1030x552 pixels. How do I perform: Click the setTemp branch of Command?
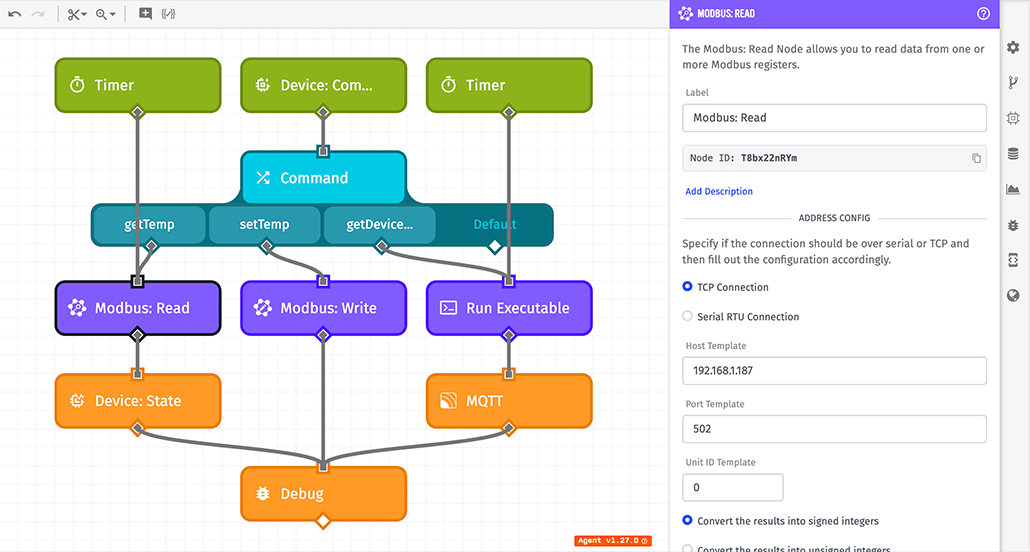pos(264,225)
